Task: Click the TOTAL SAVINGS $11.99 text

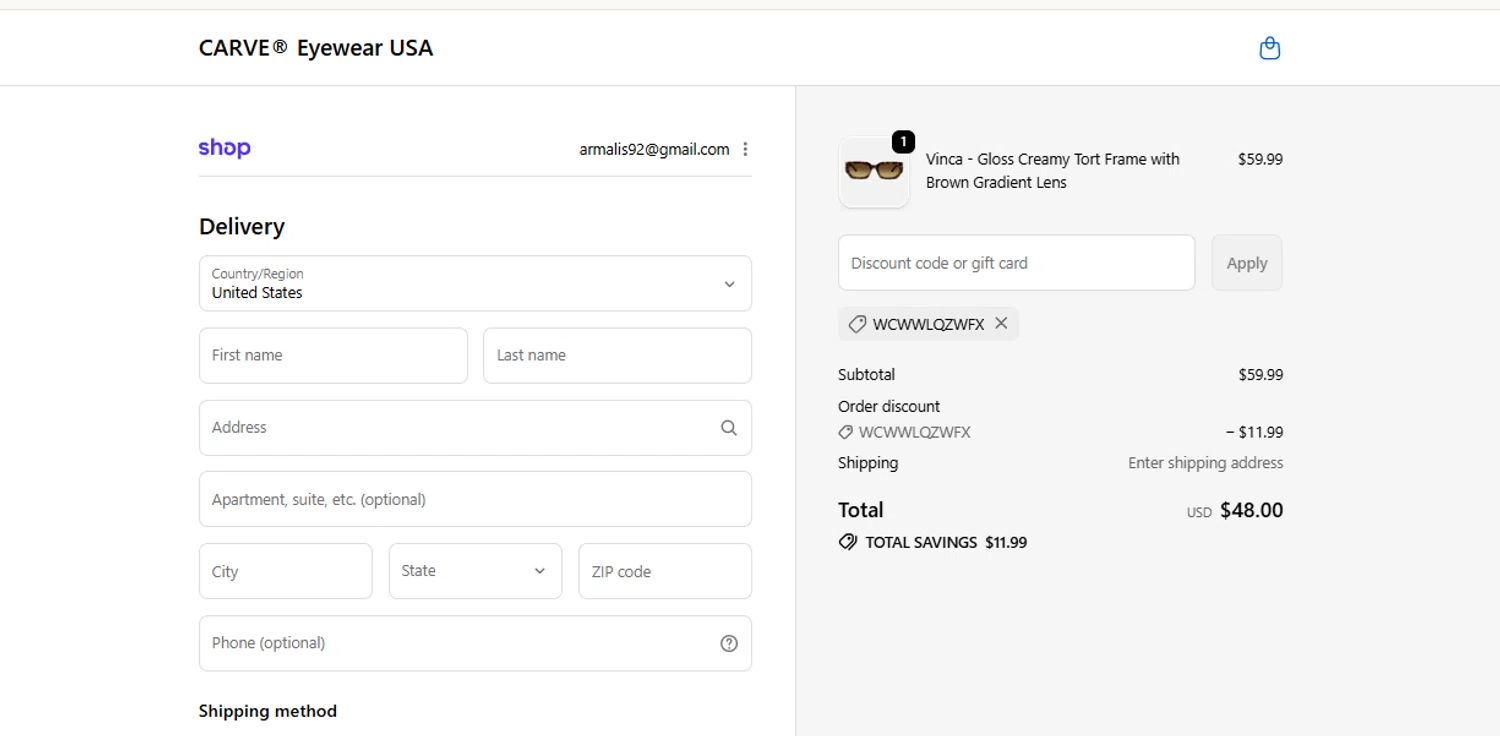Action: pyautogui.click(x=946, y=542)
